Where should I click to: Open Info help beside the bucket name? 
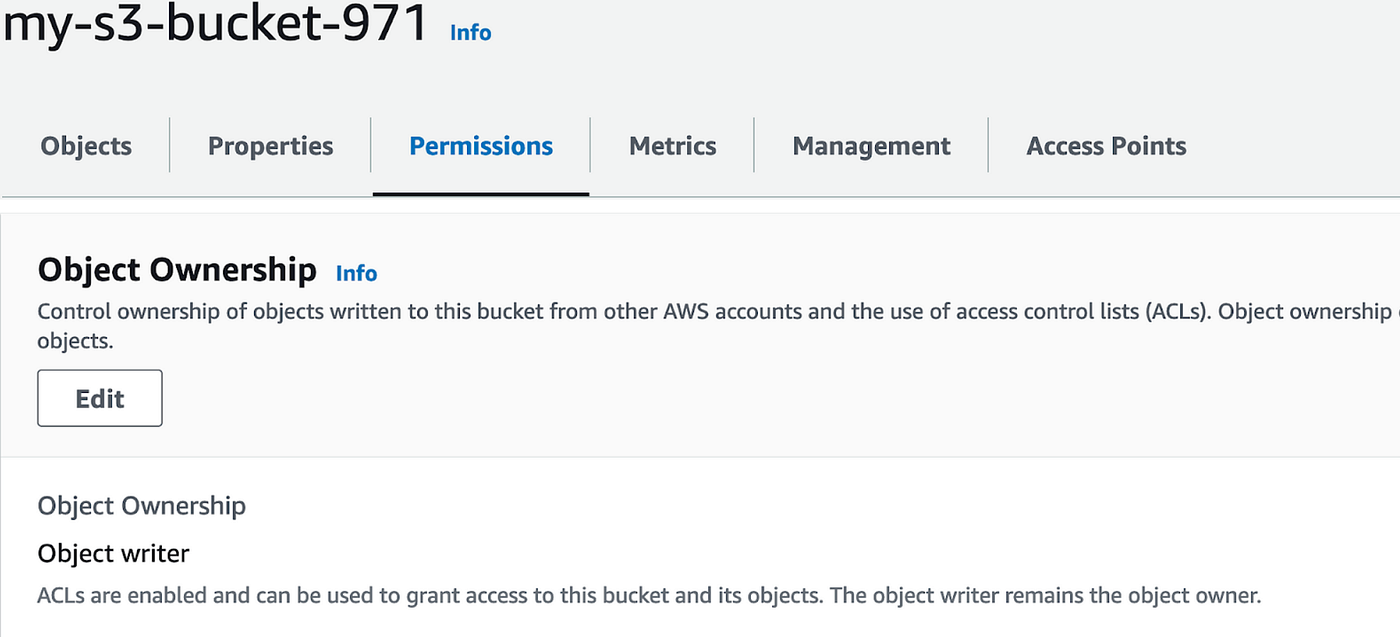pos(470,32)
